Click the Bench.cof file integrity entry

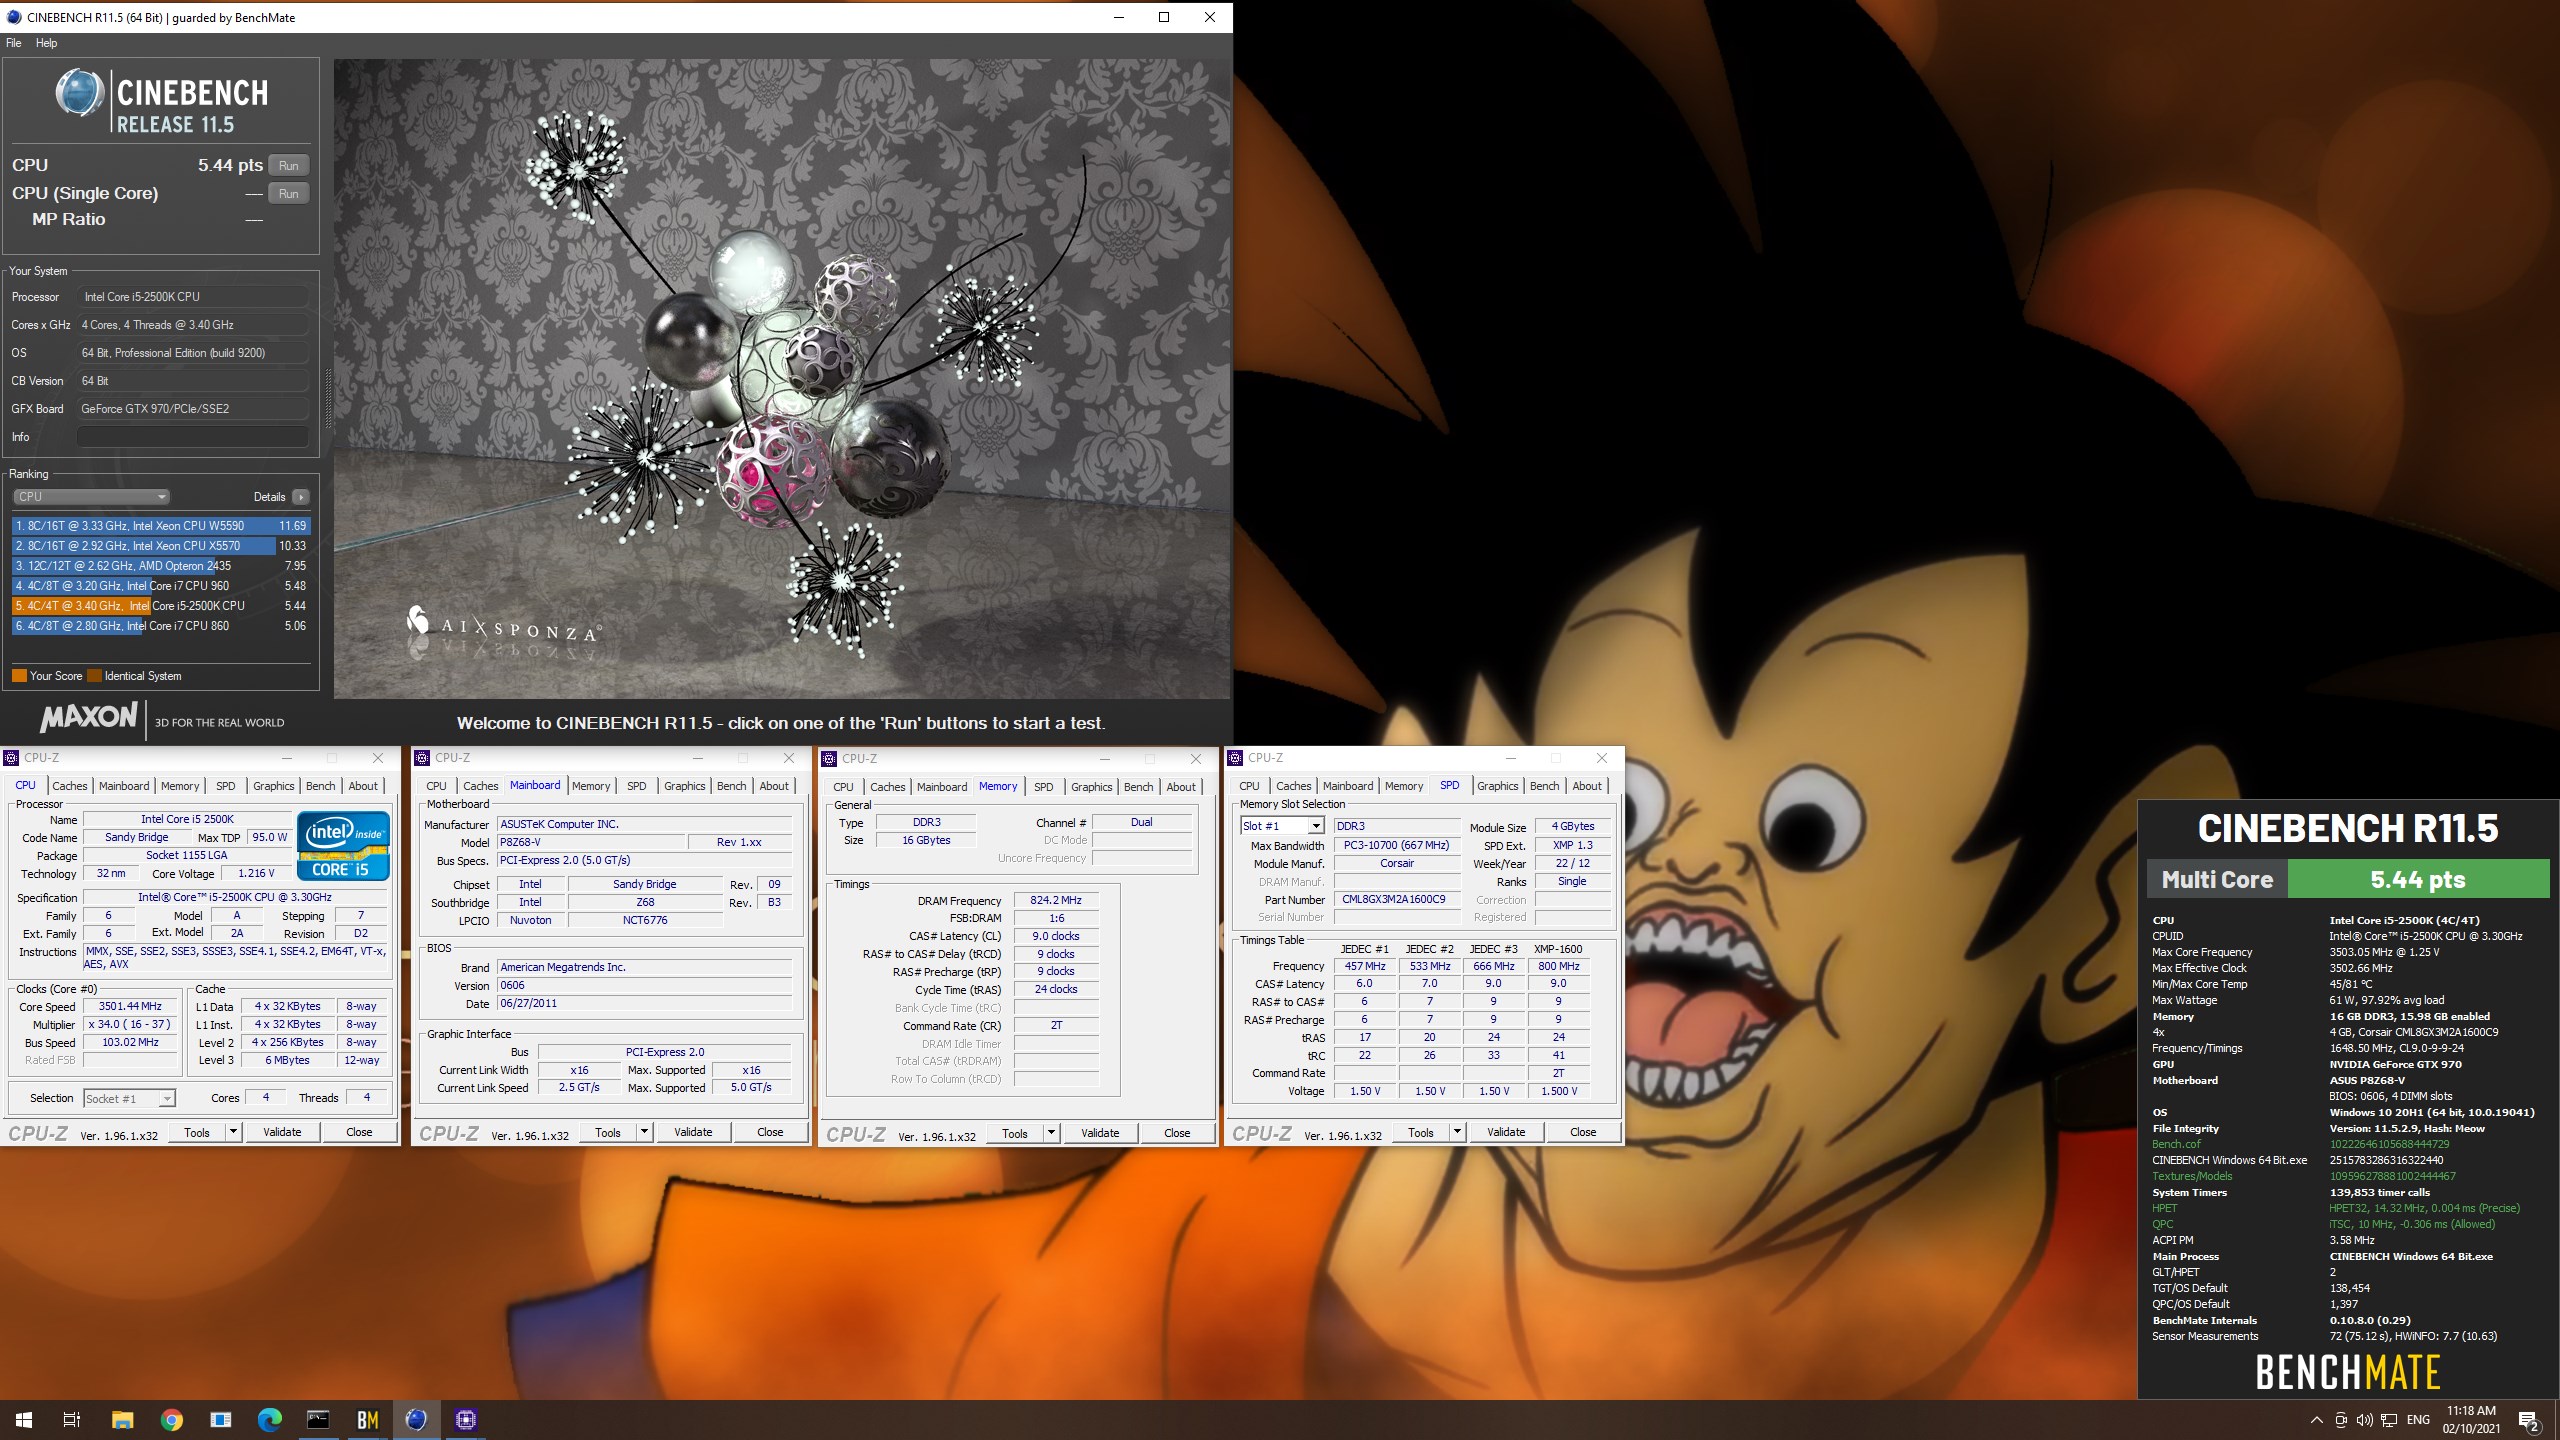[2176, 1144]
